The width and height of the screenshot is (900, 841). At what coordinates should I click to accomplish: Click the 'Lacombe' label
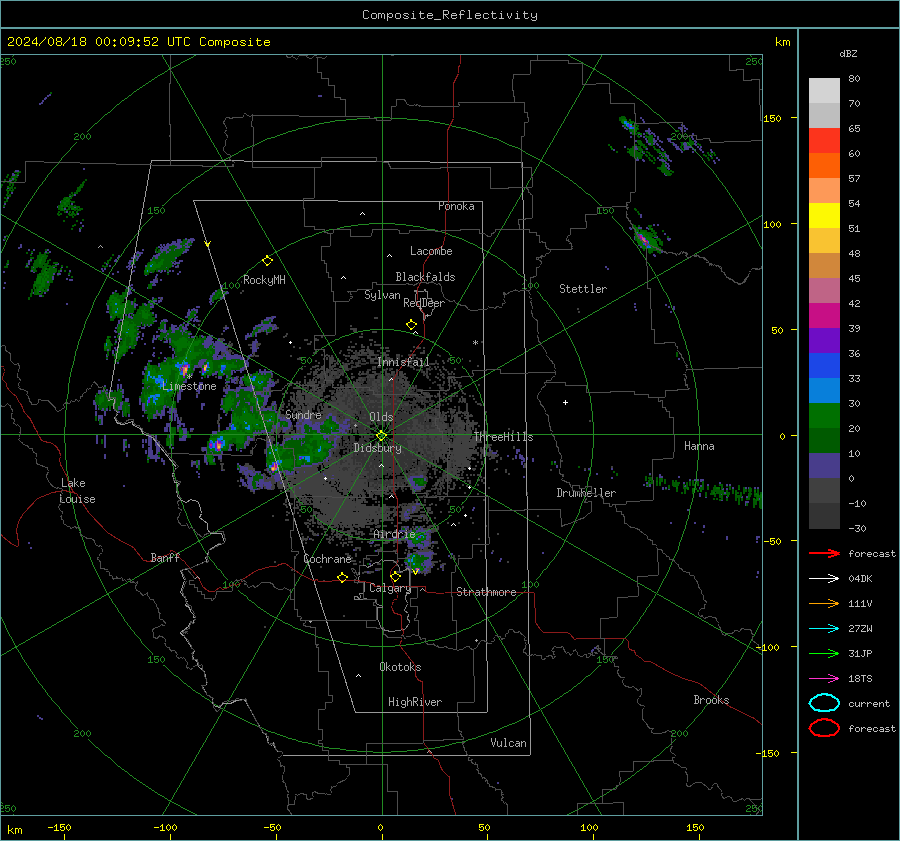[431, 251]
